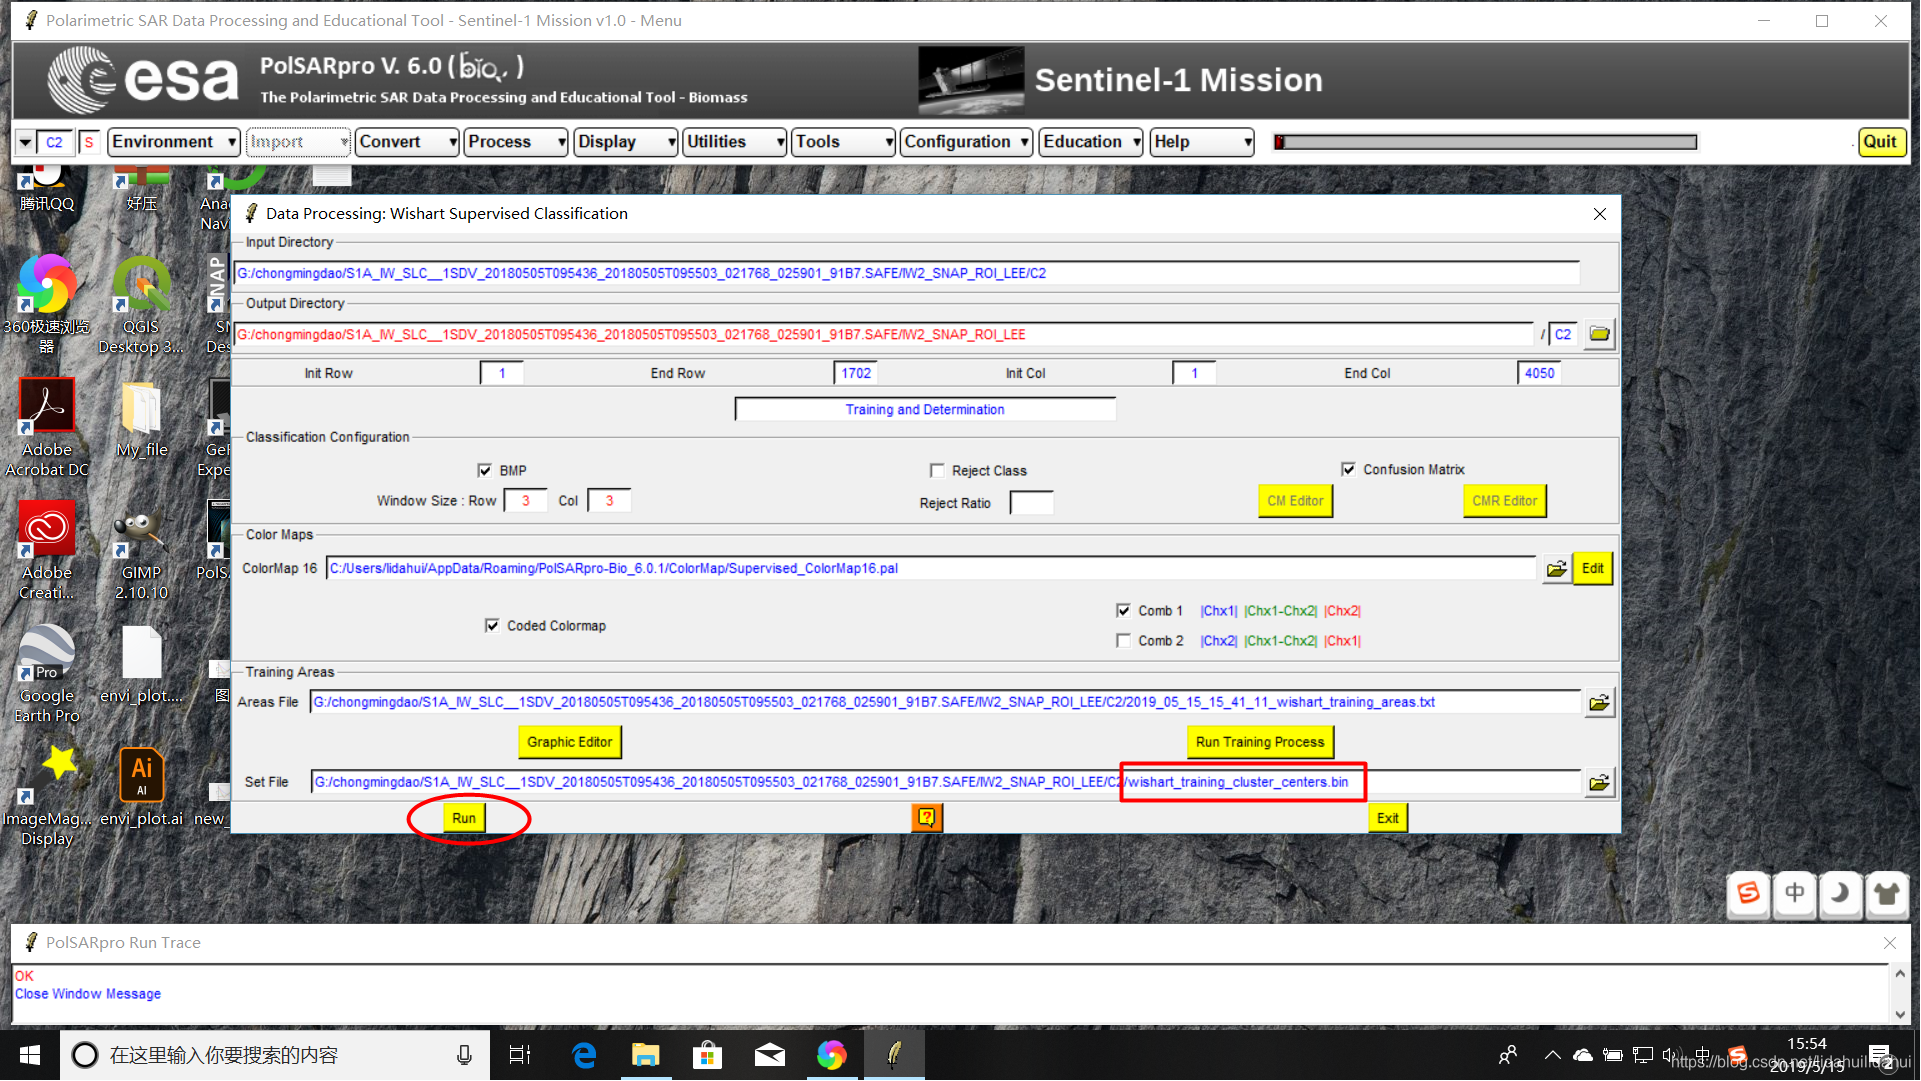Open the disabled Import menu
Screen dimensions: 1921x1081
(298, 142)
